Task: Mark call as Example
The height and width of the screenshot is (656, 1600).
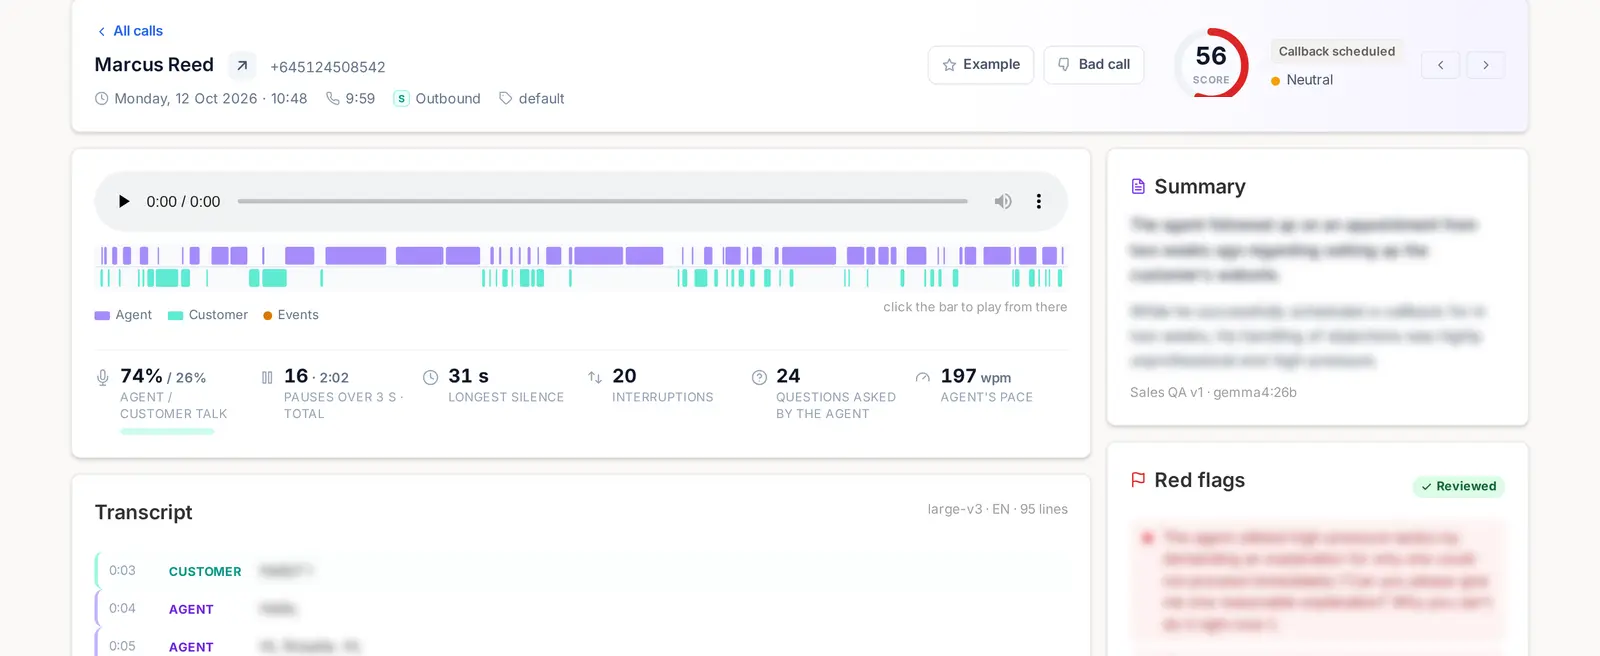Action: coord(981,65)
